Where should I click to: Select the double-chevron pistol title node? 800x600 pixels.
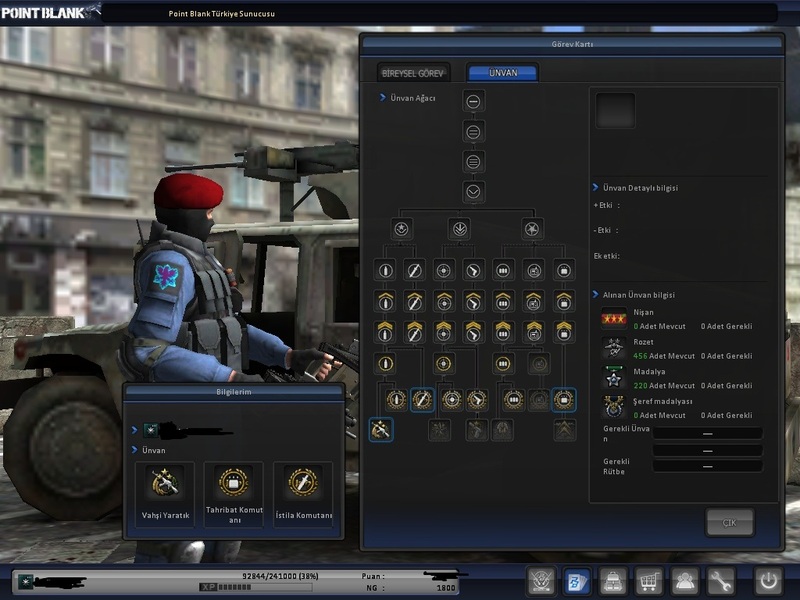click(x=473, y=332)
